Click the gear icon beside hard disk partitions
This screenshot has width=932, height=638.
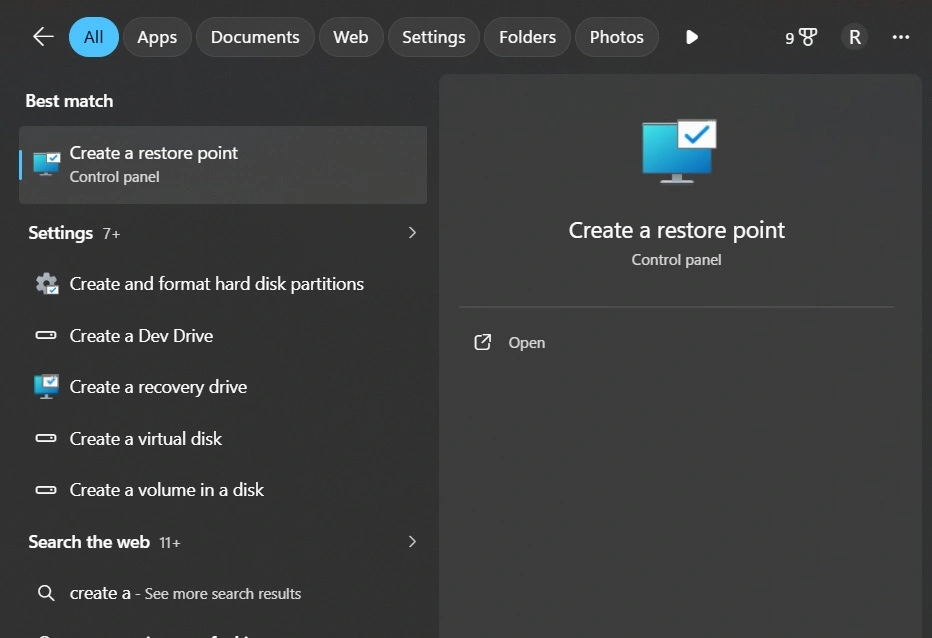46,284
